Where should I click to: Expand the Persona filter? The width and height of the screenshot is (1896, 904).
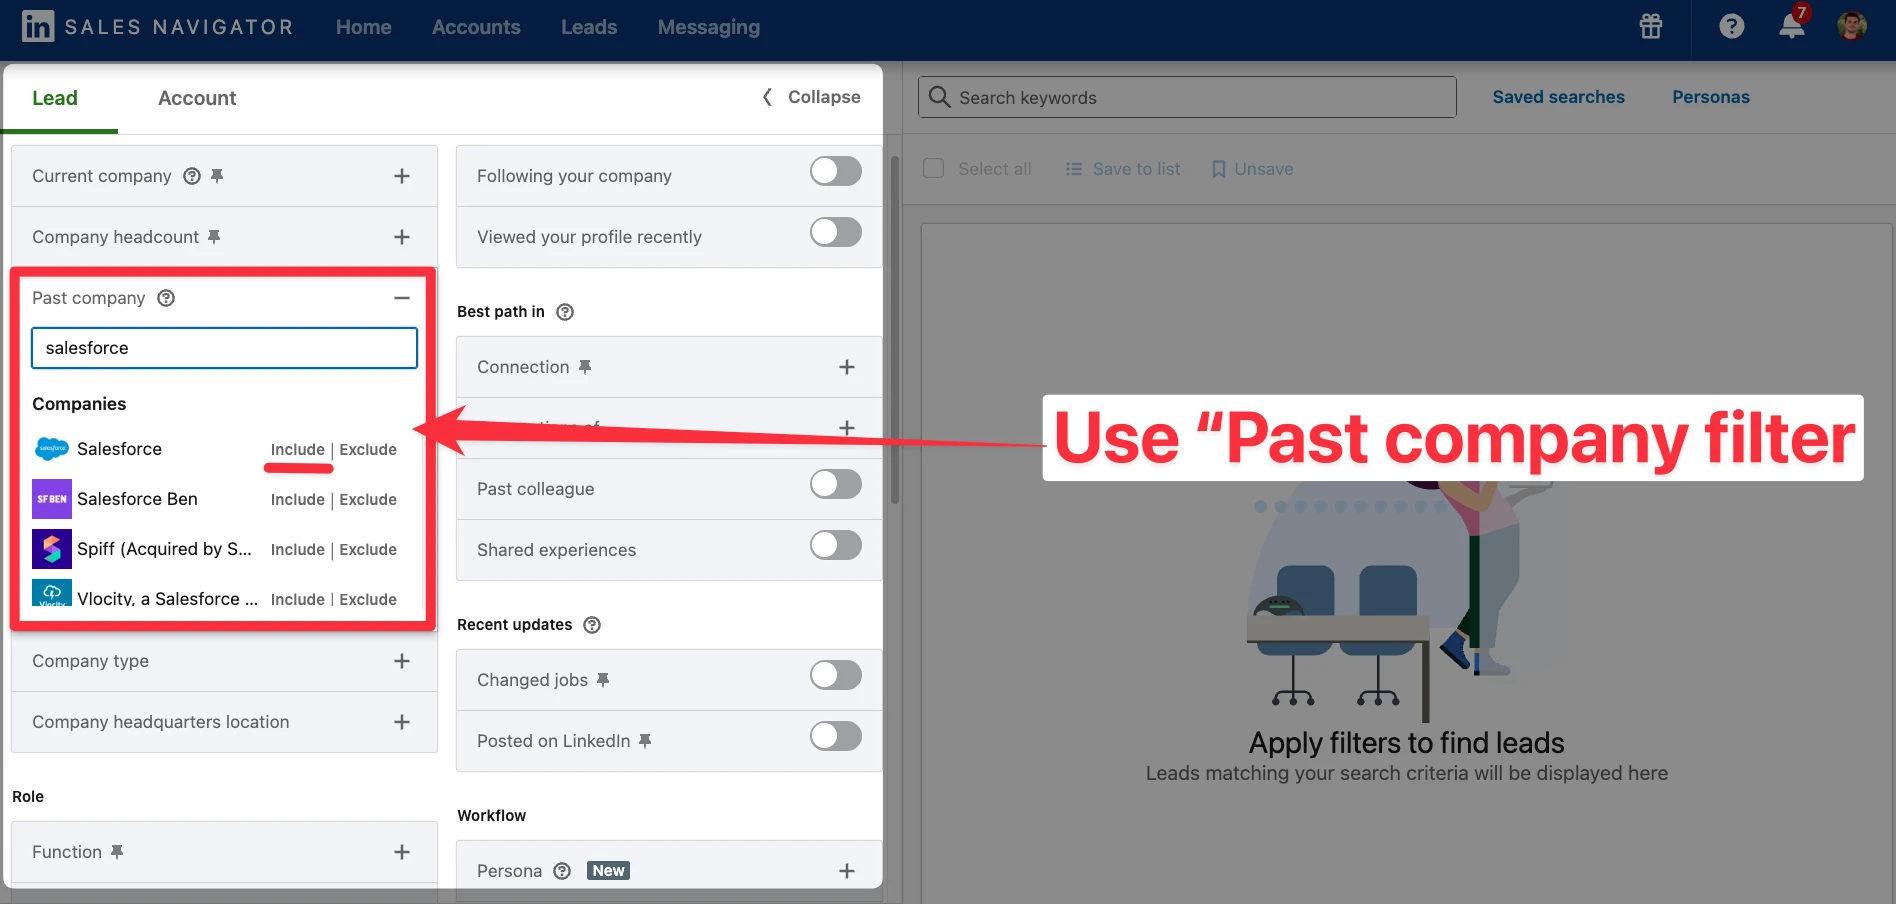[847, 871]
